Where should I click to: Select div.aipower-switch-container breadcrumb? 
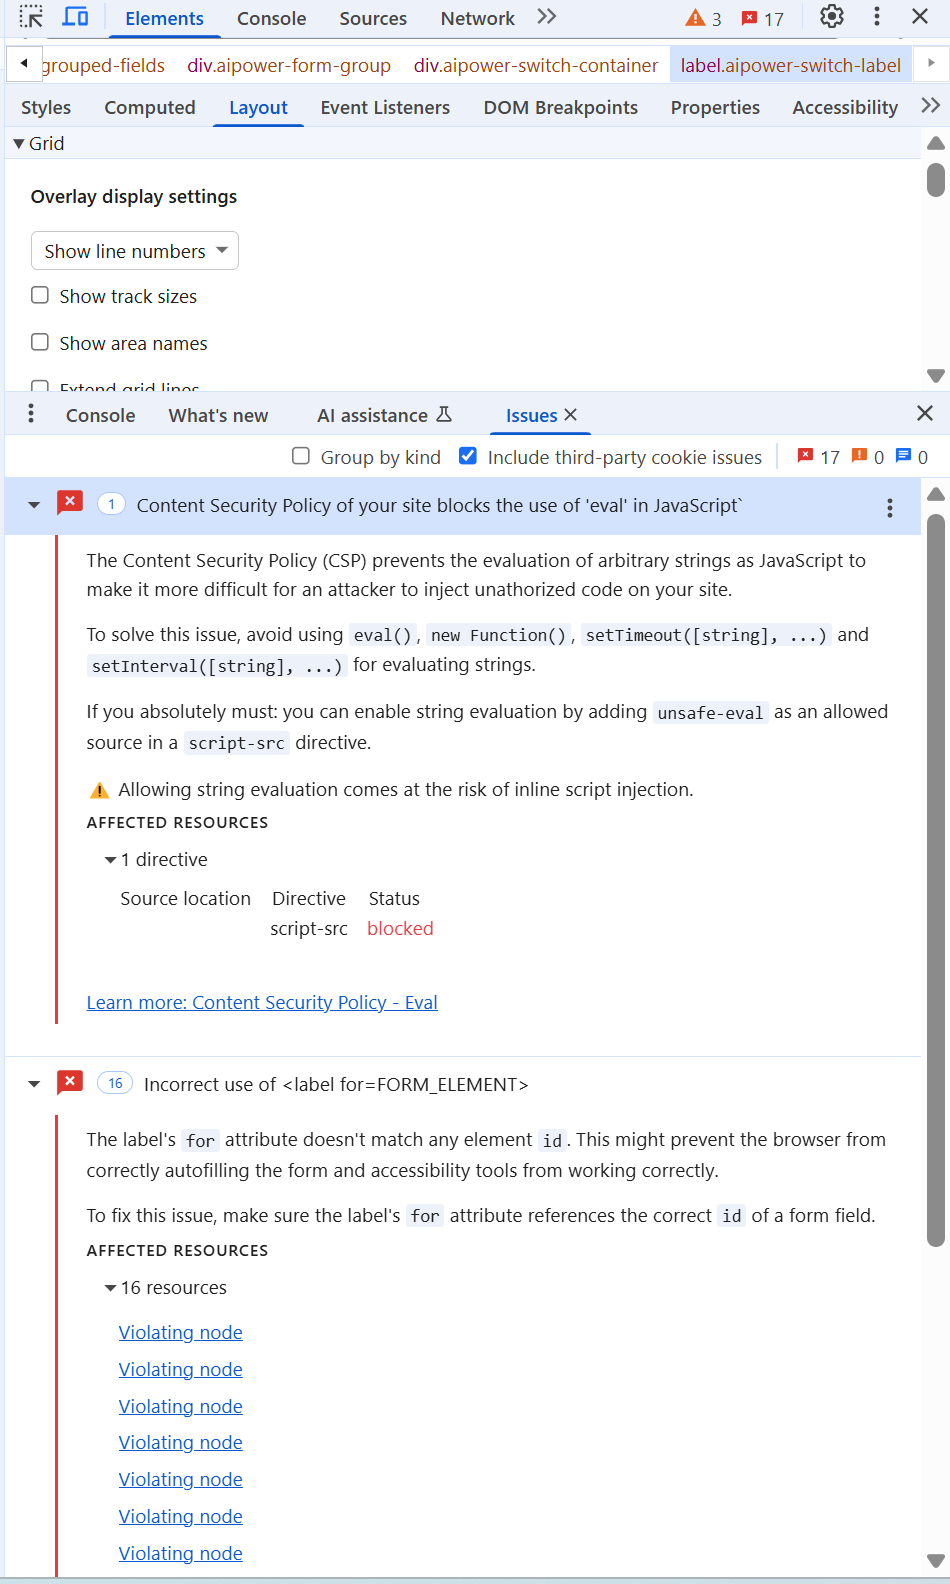pyautogui.click(x=536, y=65)
